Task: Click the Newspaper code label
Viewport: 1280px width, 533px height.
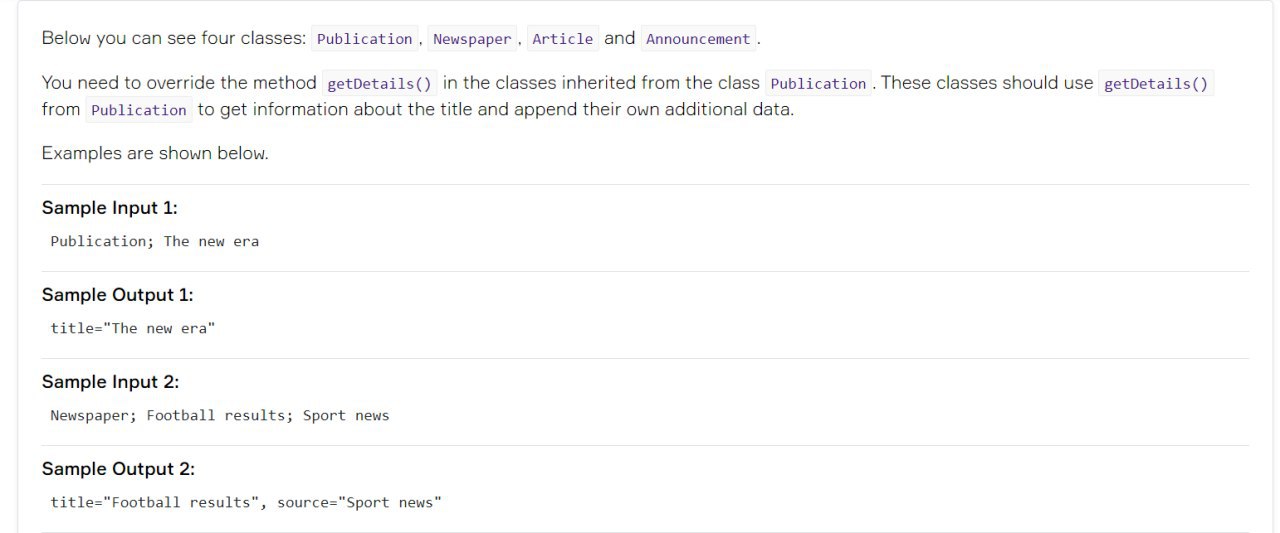Action: [472, 39]
